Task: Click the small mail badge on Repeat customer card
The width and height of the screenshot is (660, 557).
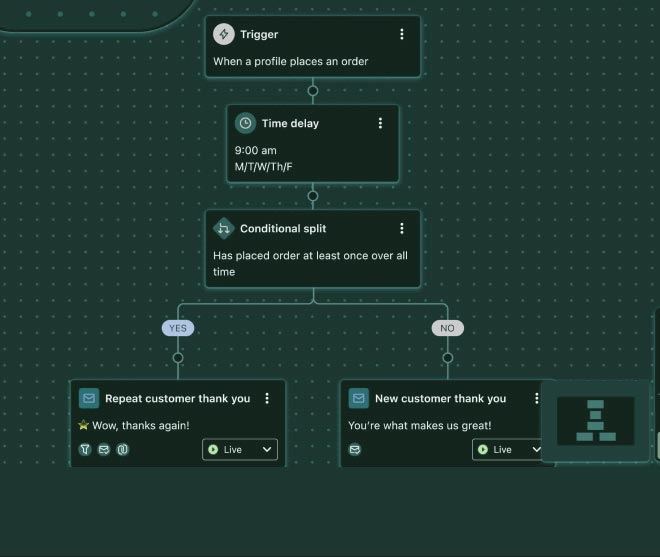Action: click(104, 450)
